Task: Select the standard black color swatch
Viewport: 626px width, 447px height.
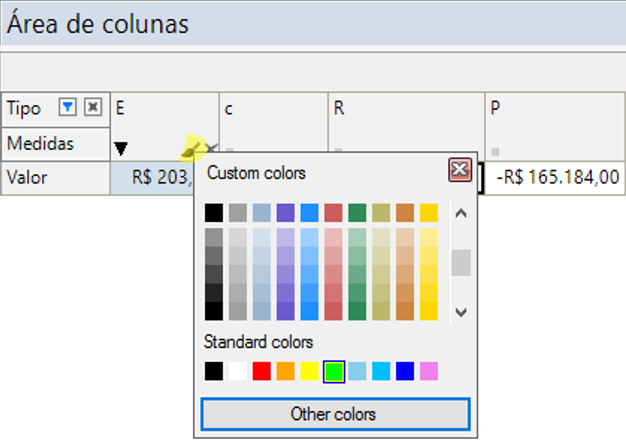Action: 214,371
